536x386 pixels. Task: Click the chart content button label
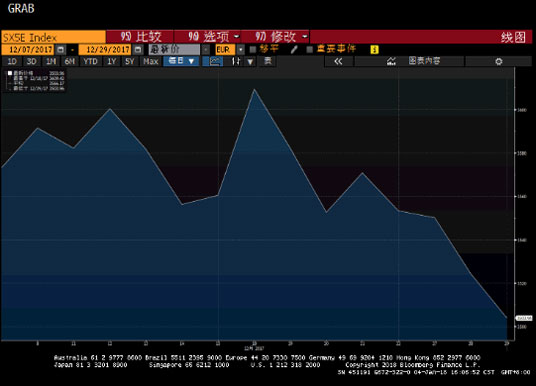coord(425,61)
